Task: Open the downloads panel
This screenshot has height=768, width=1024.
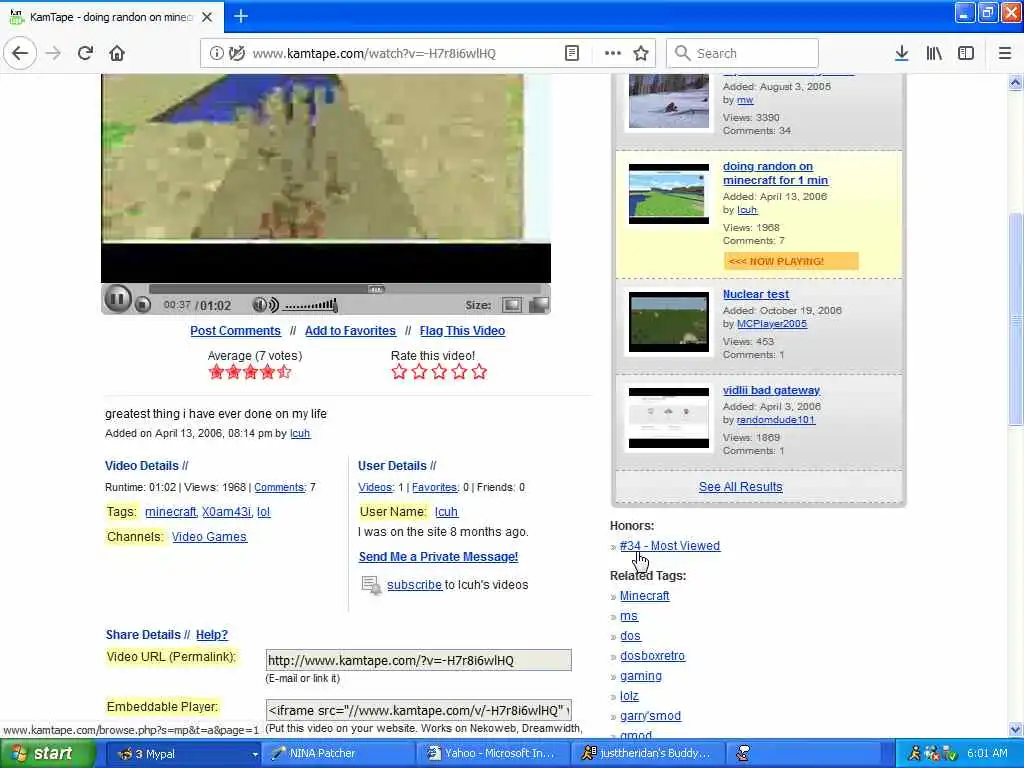Action: 902,53
